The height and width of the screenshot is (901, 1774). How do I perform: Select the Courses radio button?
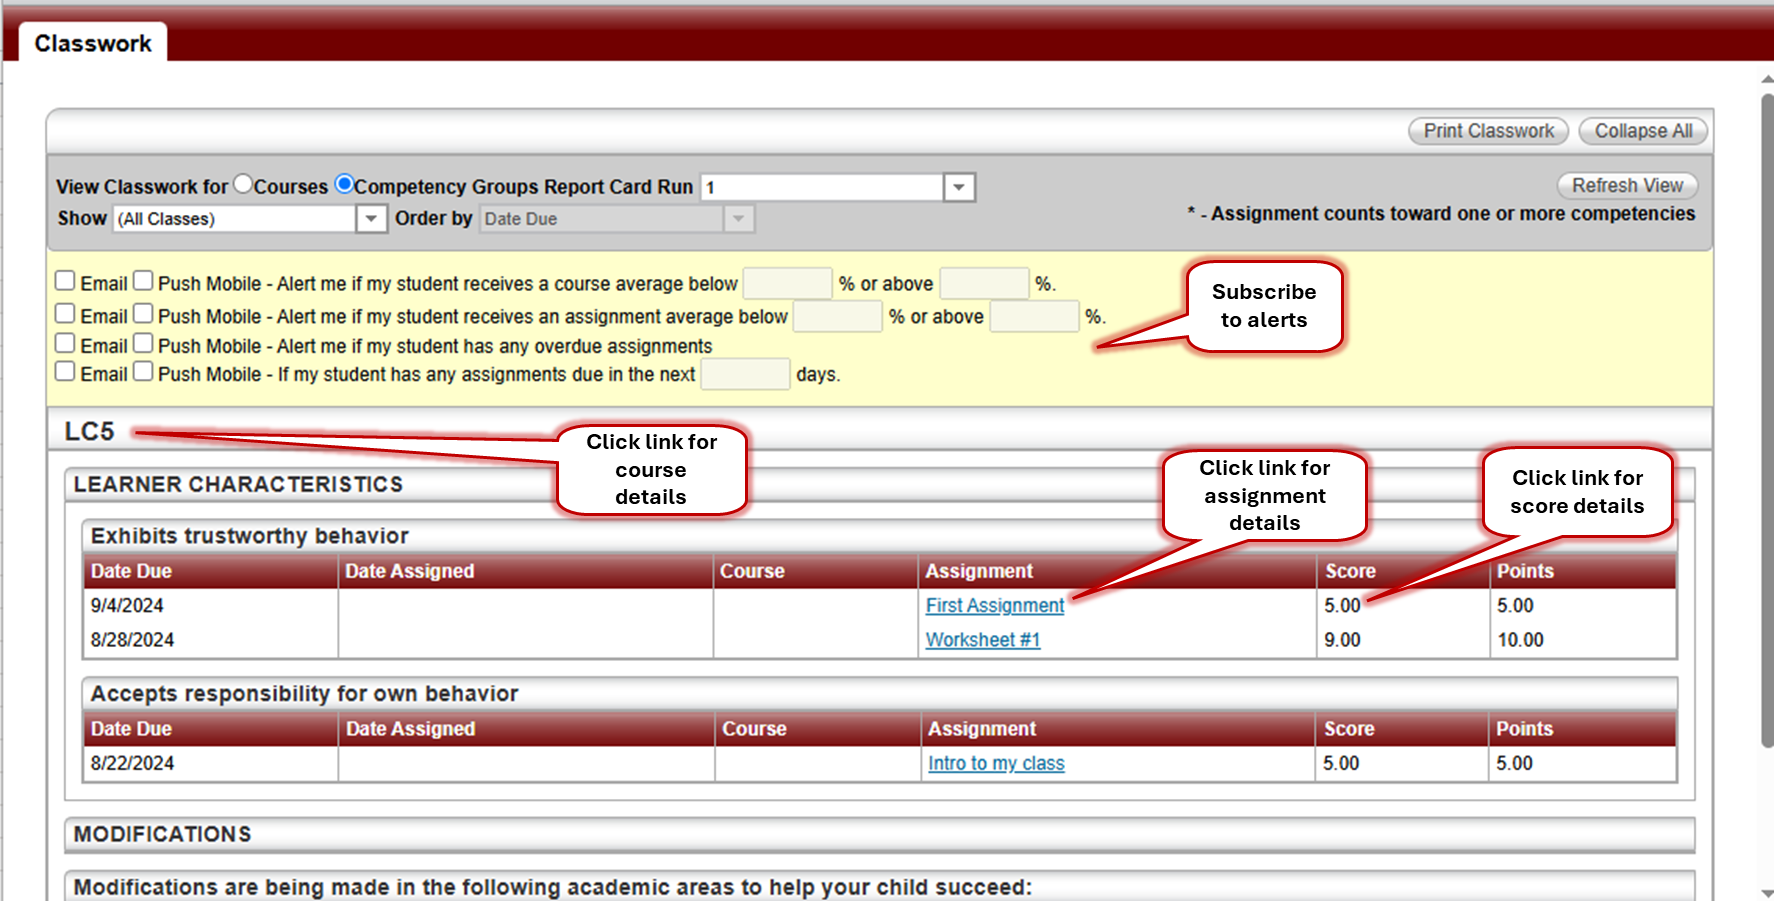coord(243,184)
